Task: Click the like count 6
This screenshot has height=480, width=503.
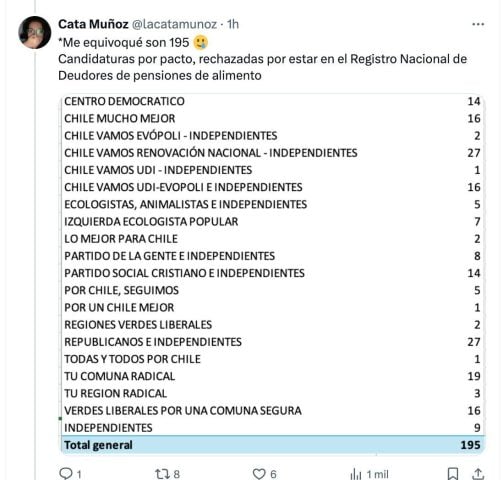Action: (x=273, y=474)
